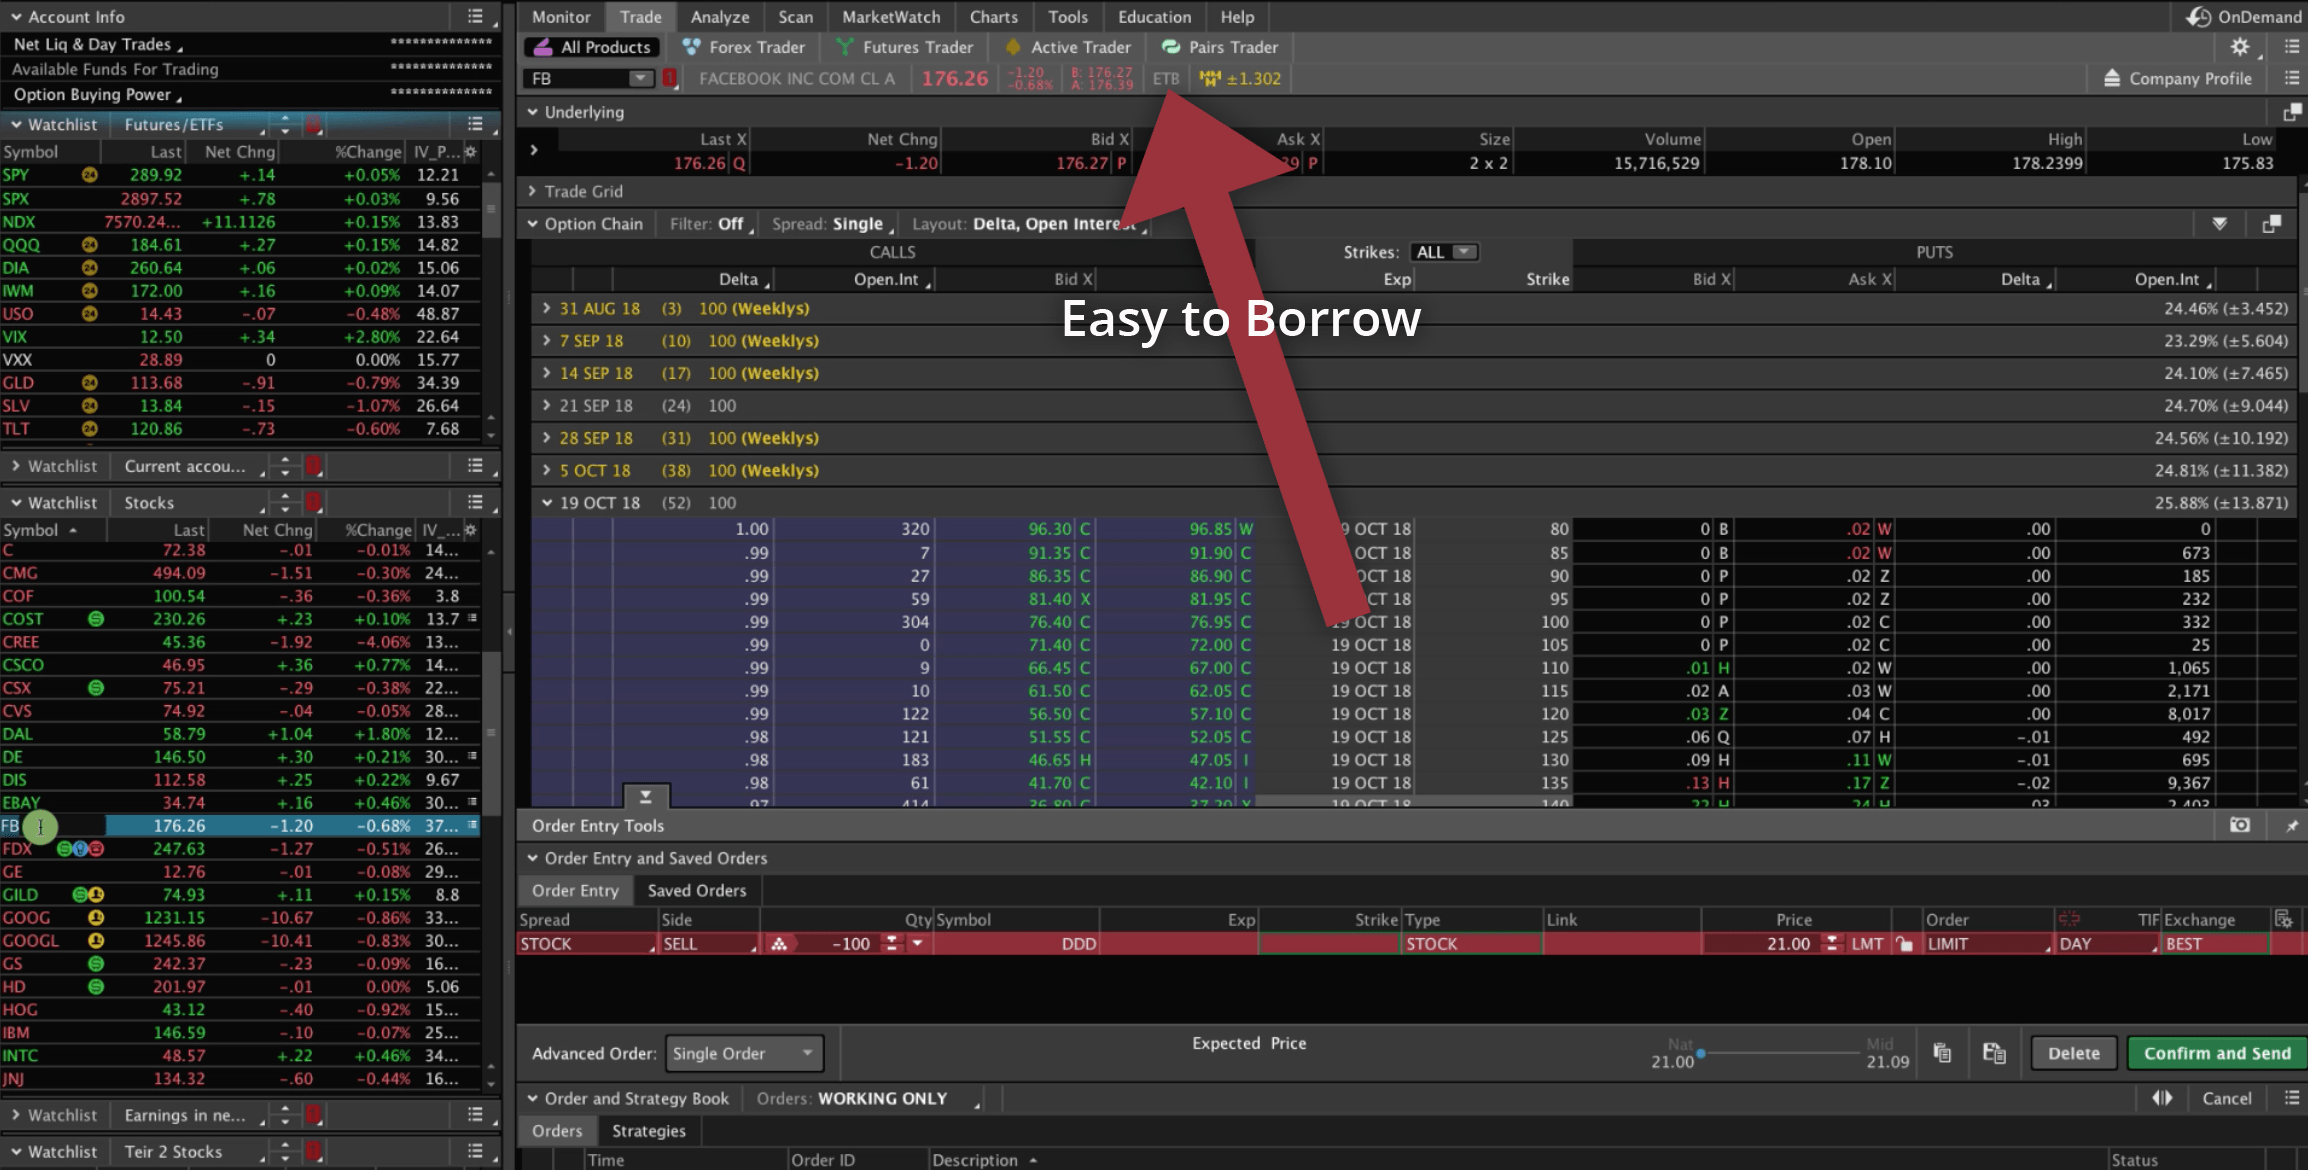Switch to the Strategies tab

tap(649, 1130)
